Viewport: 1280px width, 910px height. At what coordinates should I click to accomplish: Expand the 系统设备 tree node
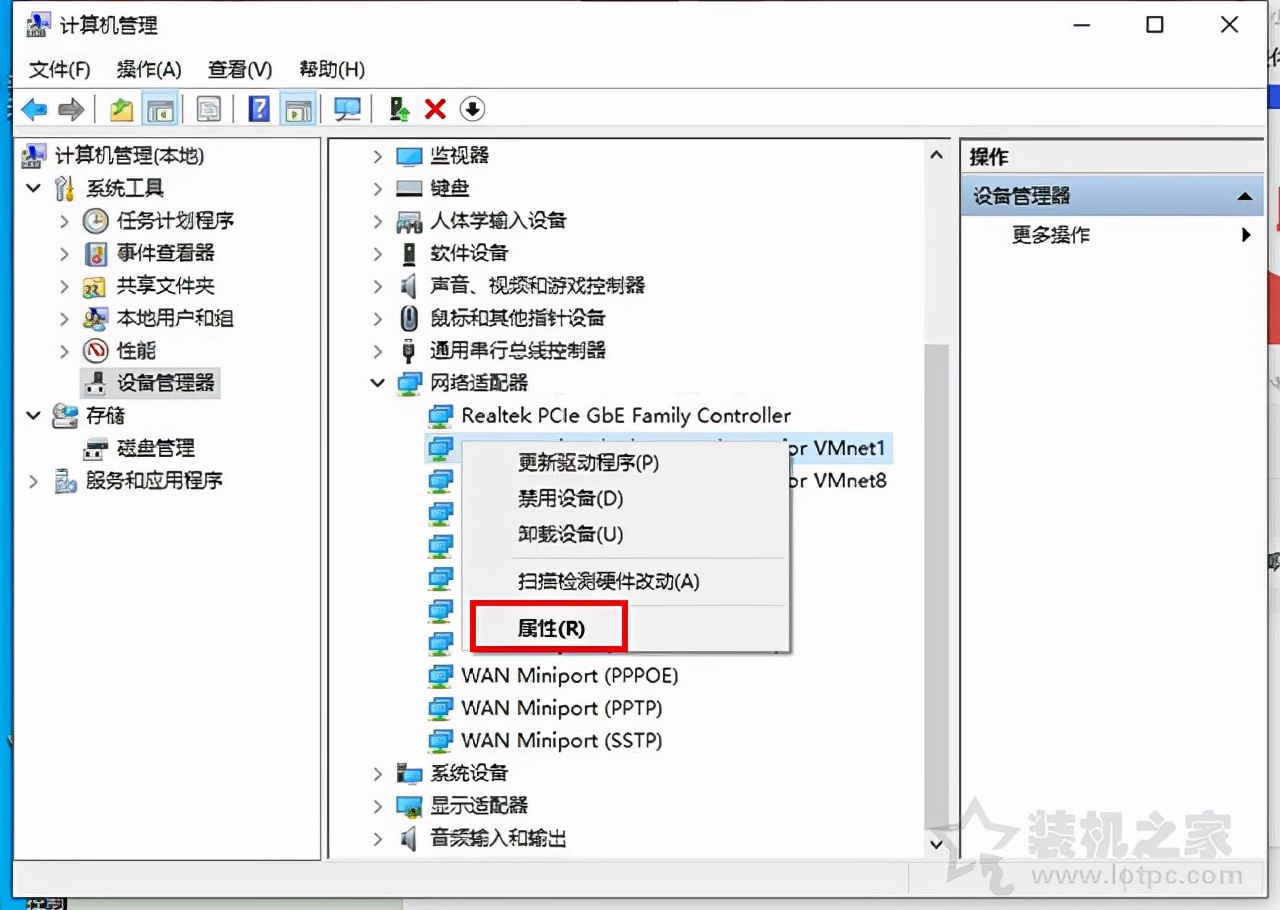point(377,773)
